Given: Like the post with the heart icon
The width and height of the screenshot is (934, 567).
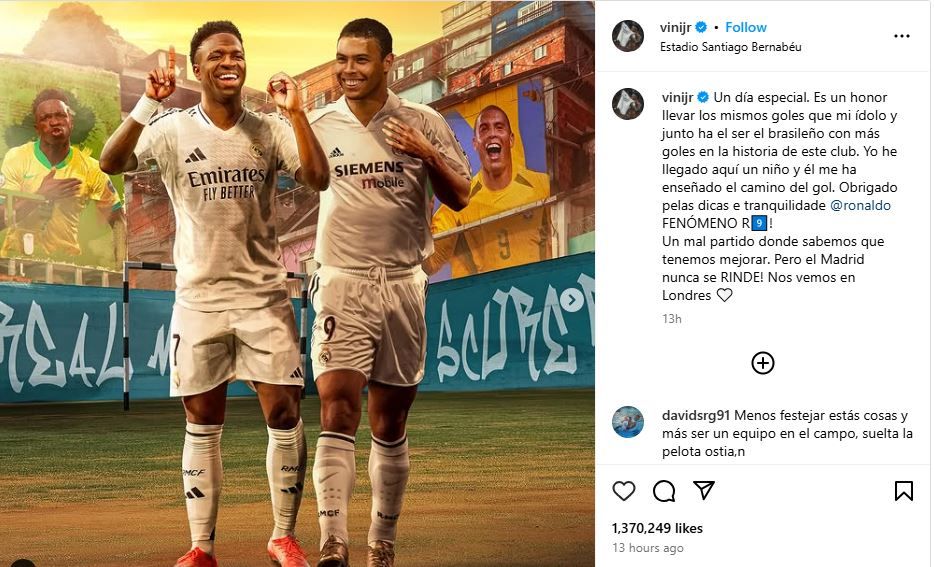Looking at the screenshot, I should coord(624,491).
